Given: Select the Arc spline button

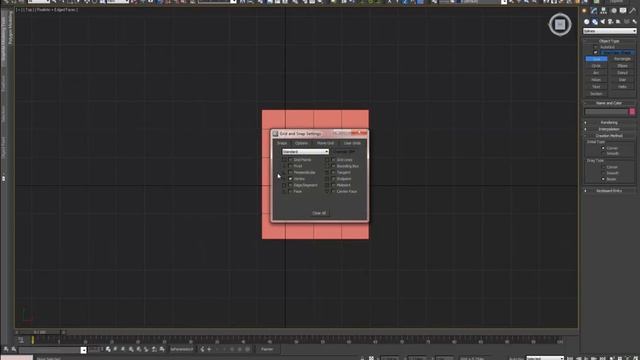Looking at the screenshot, I should click(596, 73).
